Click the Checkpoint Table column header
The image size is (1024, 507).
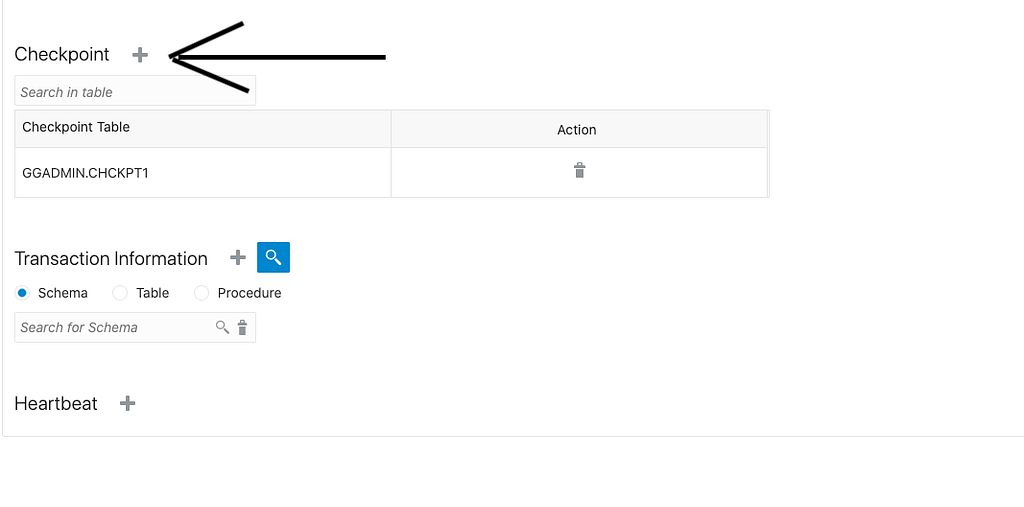[203, 129]
